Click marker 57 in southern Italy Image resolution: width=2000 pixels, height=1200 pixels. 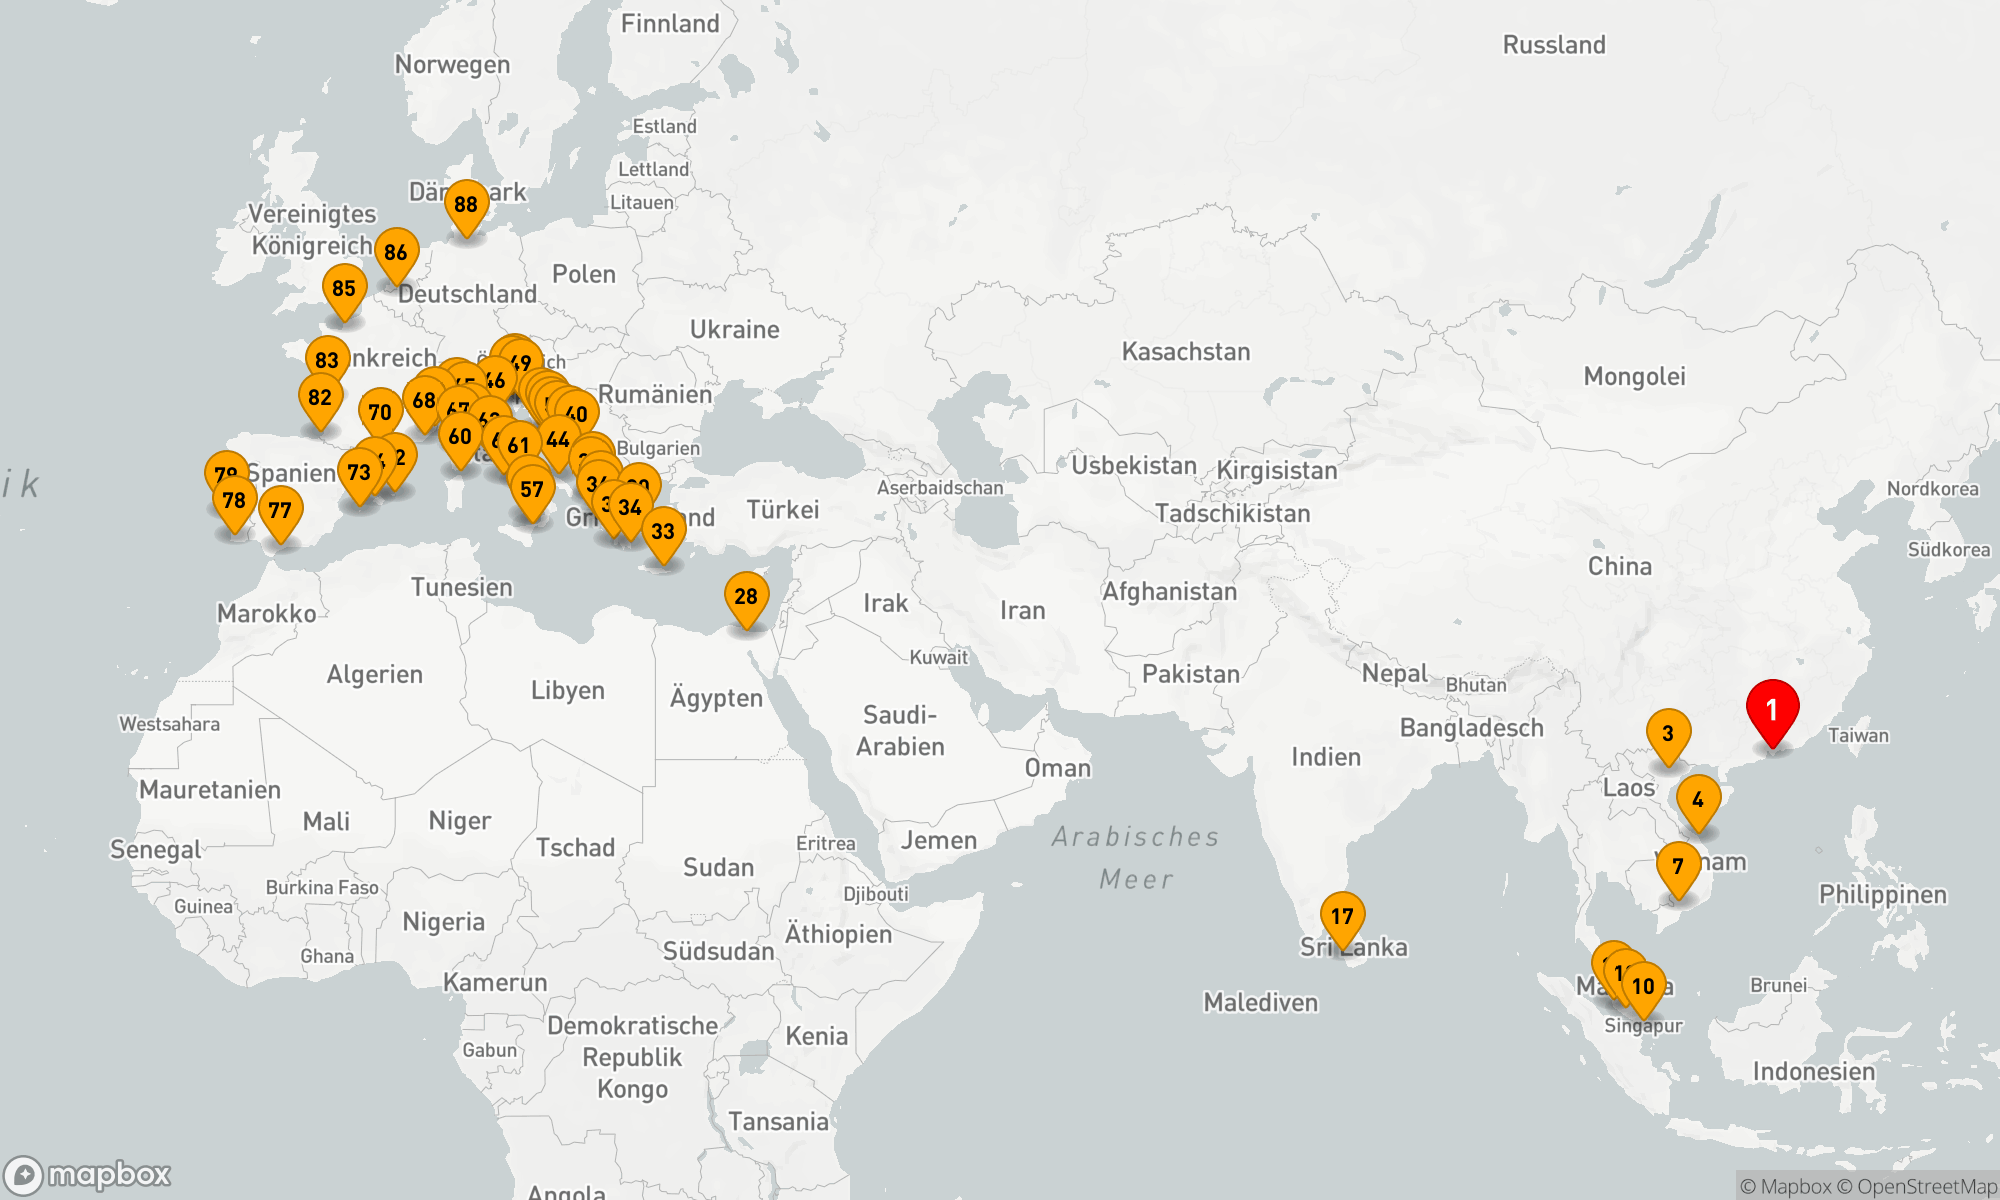[x=532, y=490]
